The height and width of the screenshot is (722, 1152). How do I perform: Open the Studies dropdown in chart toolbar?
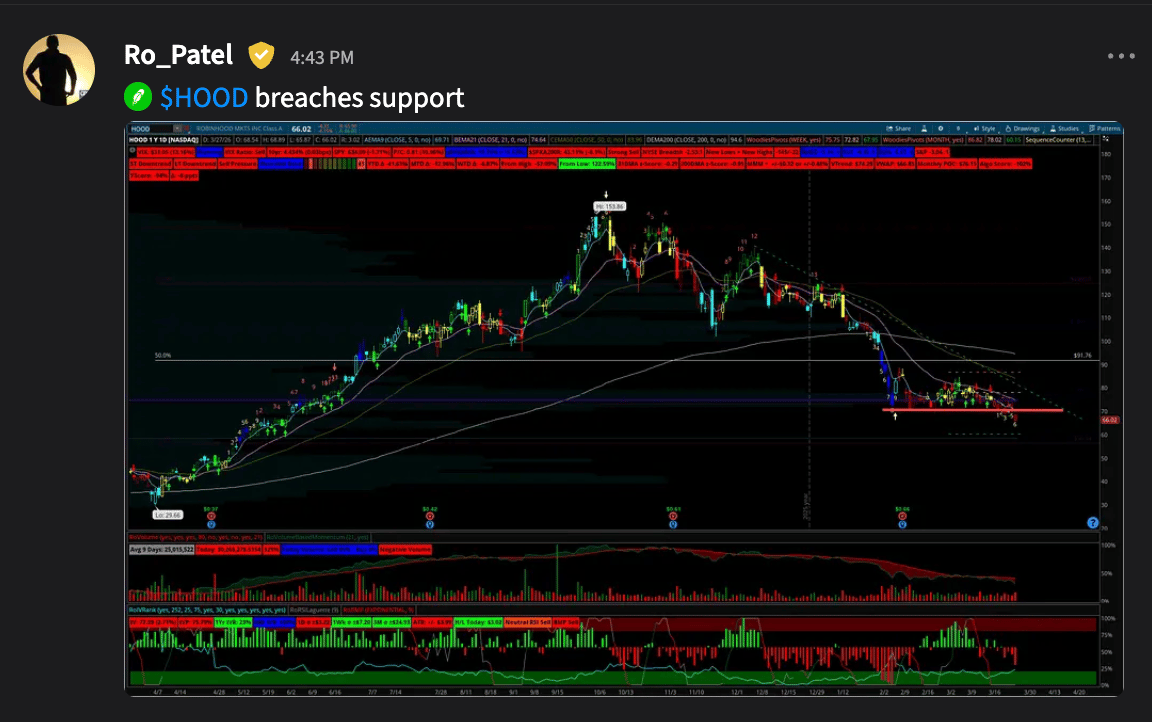1064,129
